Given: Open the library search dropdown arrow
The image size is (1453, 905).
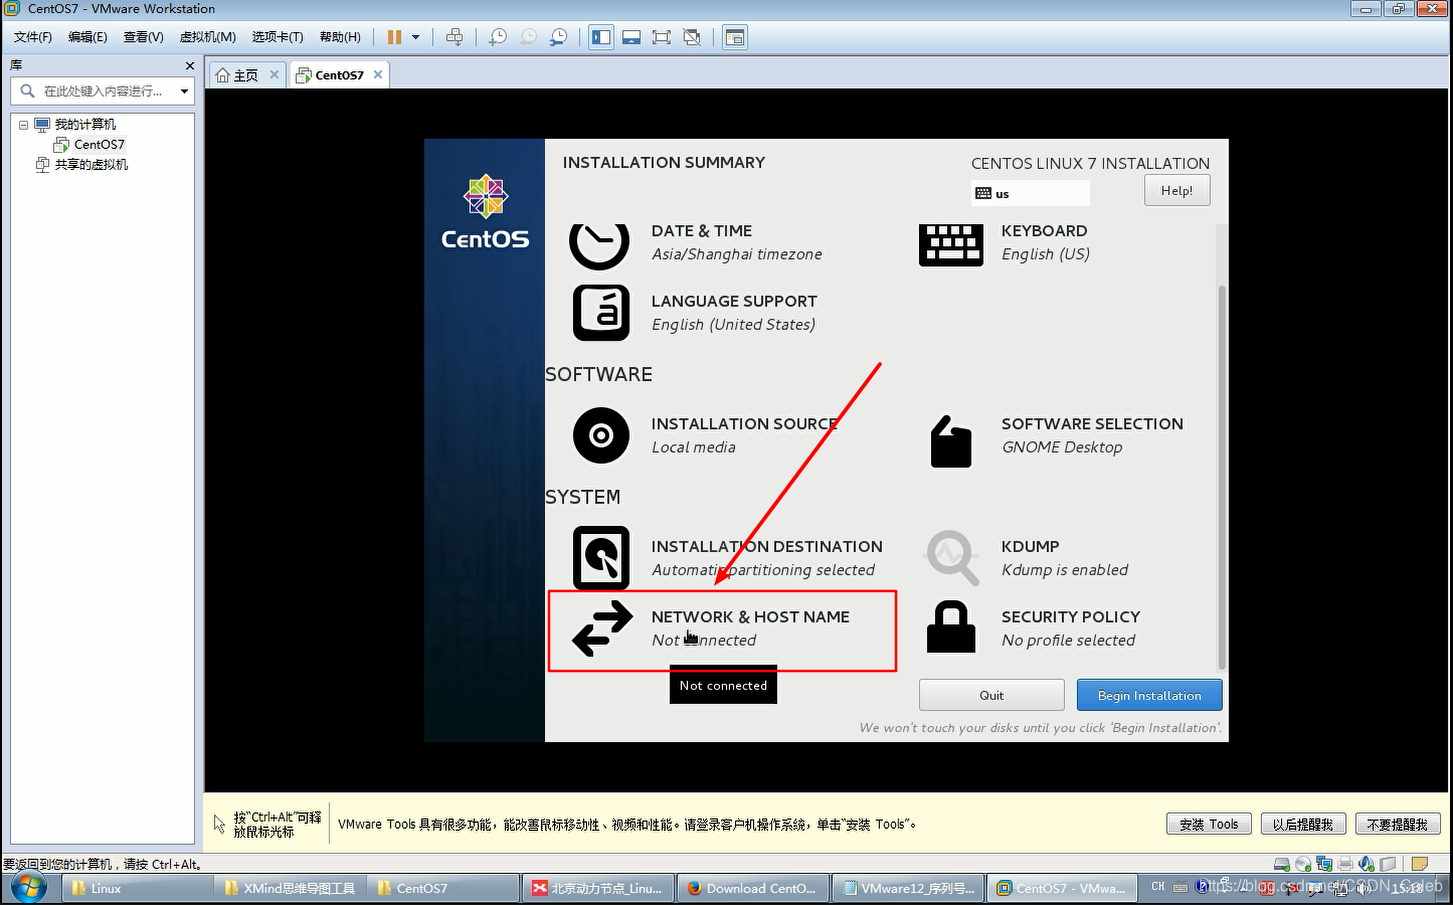Looking at the screenshot, I should [184, 91].
